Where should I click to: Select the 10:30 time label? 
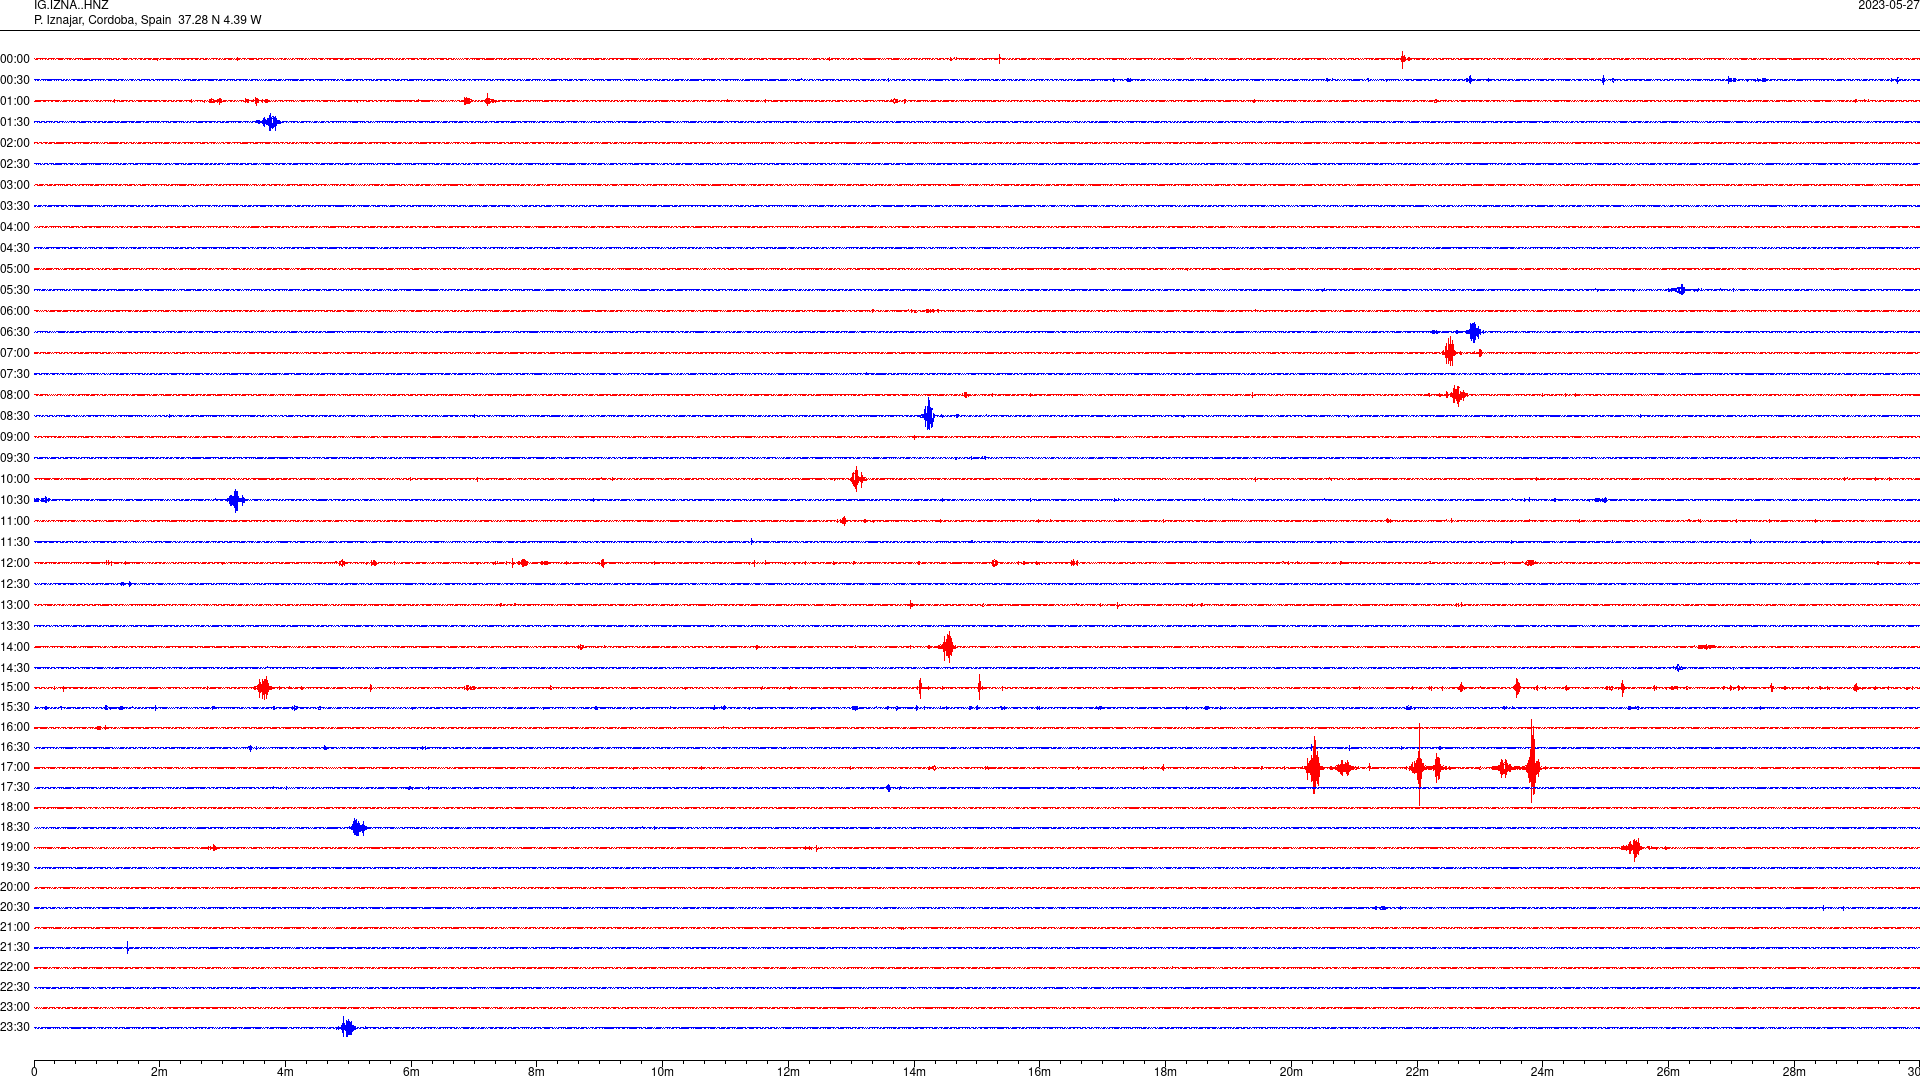click(x=15, y=500)
